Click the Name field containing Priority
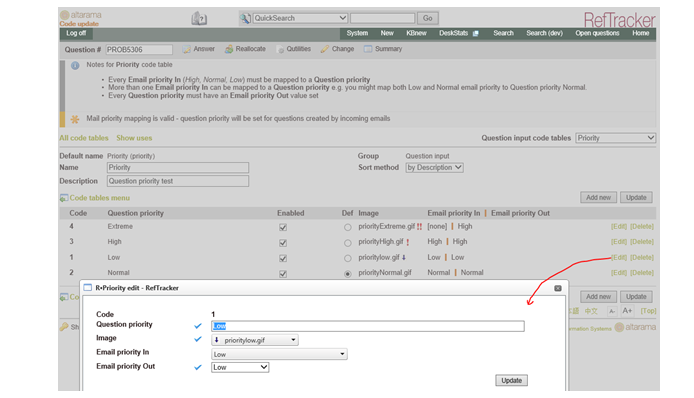The width and height of the screenshot is (694, 398). [178, 168]
